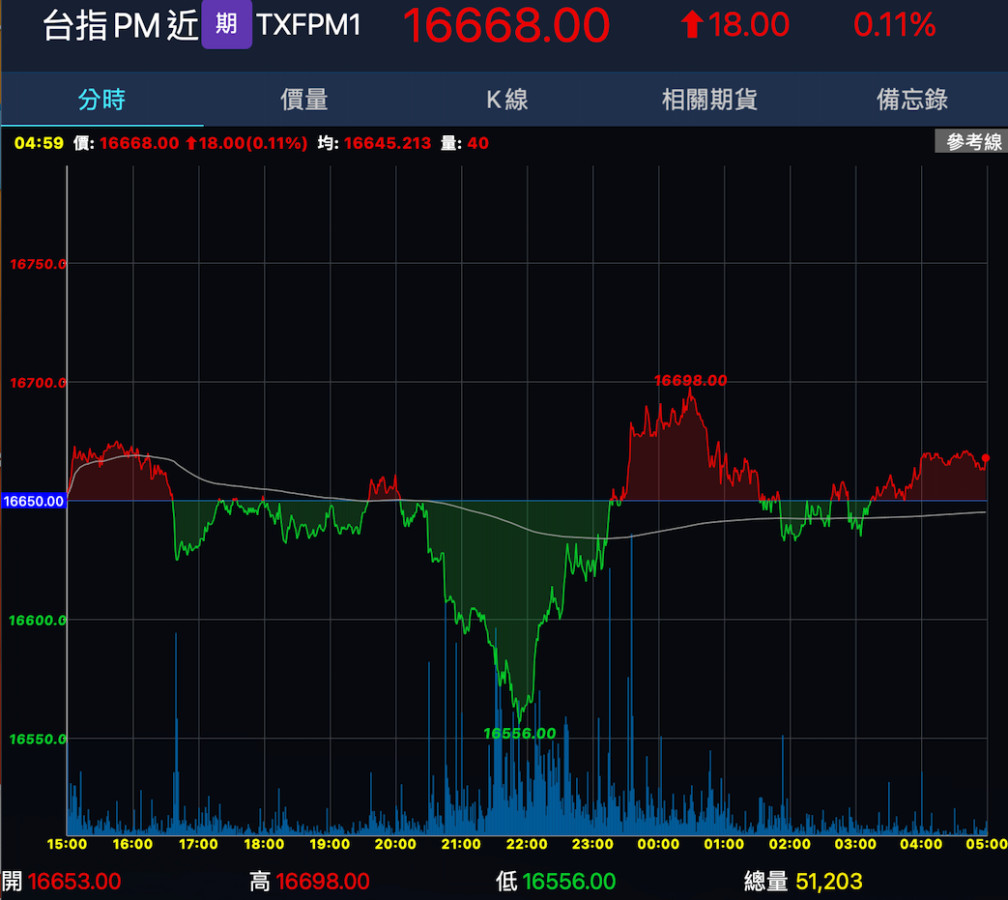The height and width of the screenshot is (900, 1008).
Task: Click the 0.11% change percentage
Action: [x=894, y=25]
